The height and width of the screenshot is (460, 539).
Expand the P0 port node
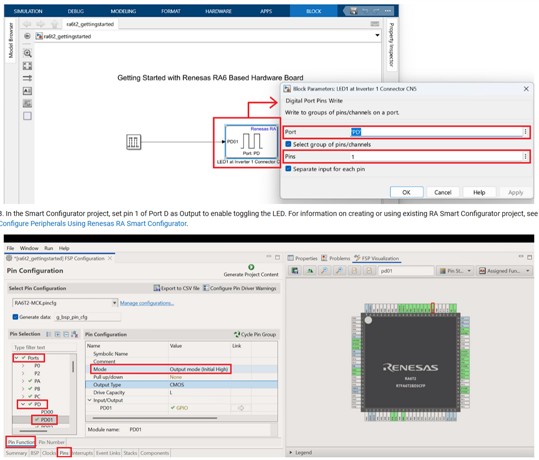point(23,365)
